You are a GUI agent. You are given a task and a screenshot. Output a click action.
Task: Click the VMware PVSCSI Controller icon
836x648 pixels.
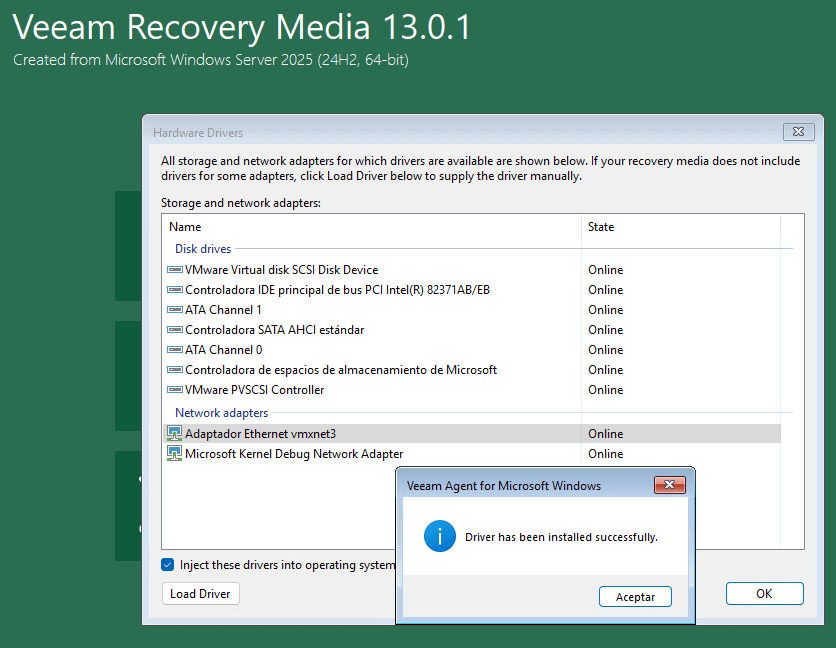tap(174, 390)
